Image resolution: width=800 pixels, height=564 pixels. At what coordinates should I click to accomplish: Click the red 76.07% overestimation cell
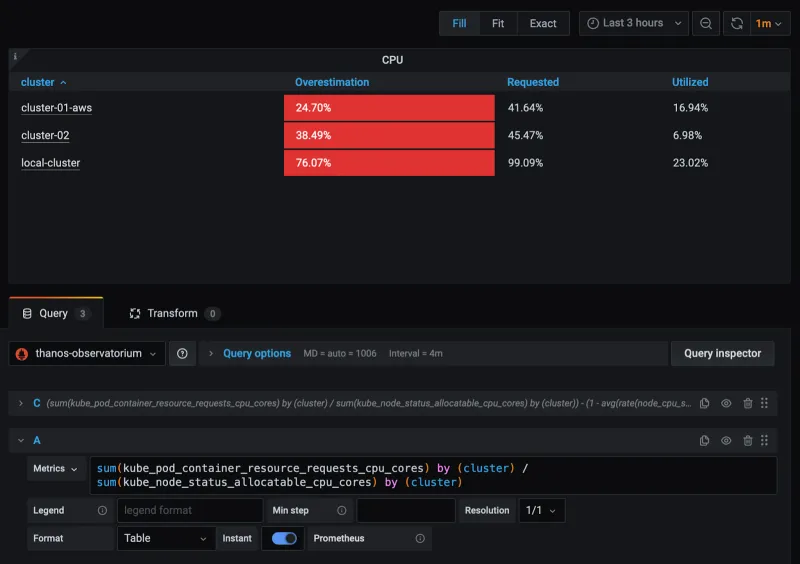(x=389, y=163)
